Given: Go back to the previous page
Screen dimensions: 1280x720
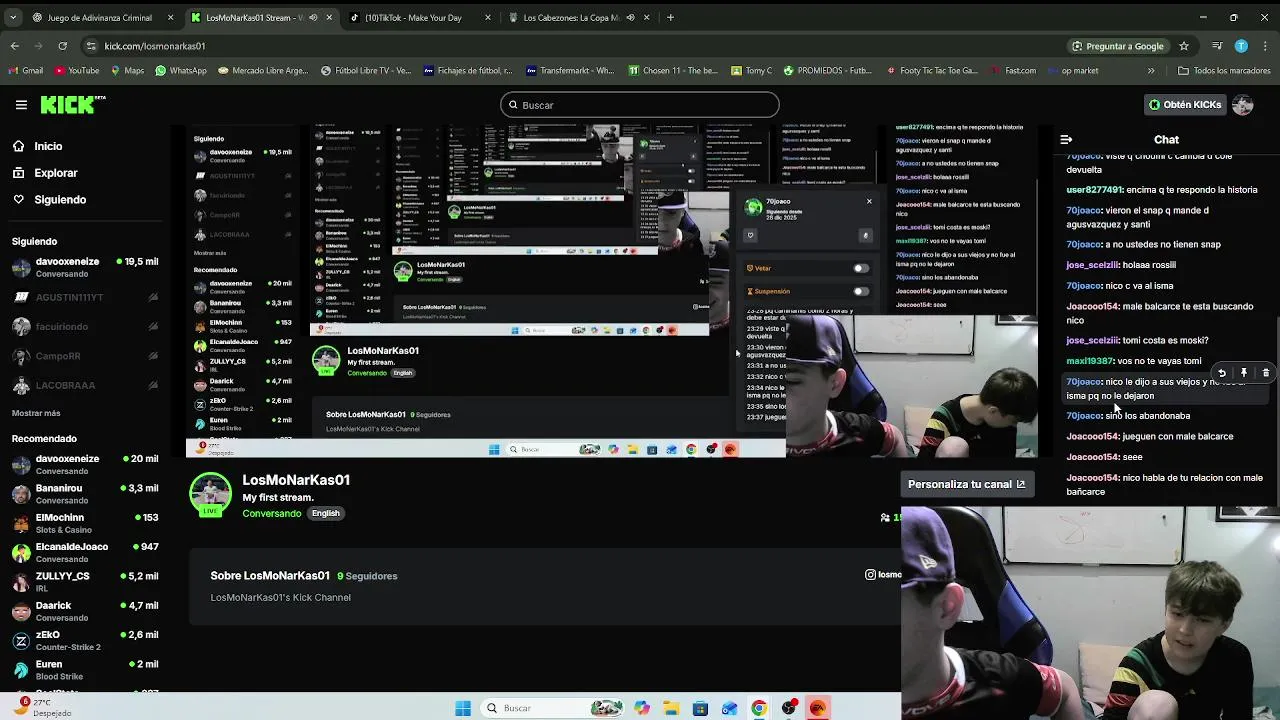Looking at the screenshot, I should [14, 46].
